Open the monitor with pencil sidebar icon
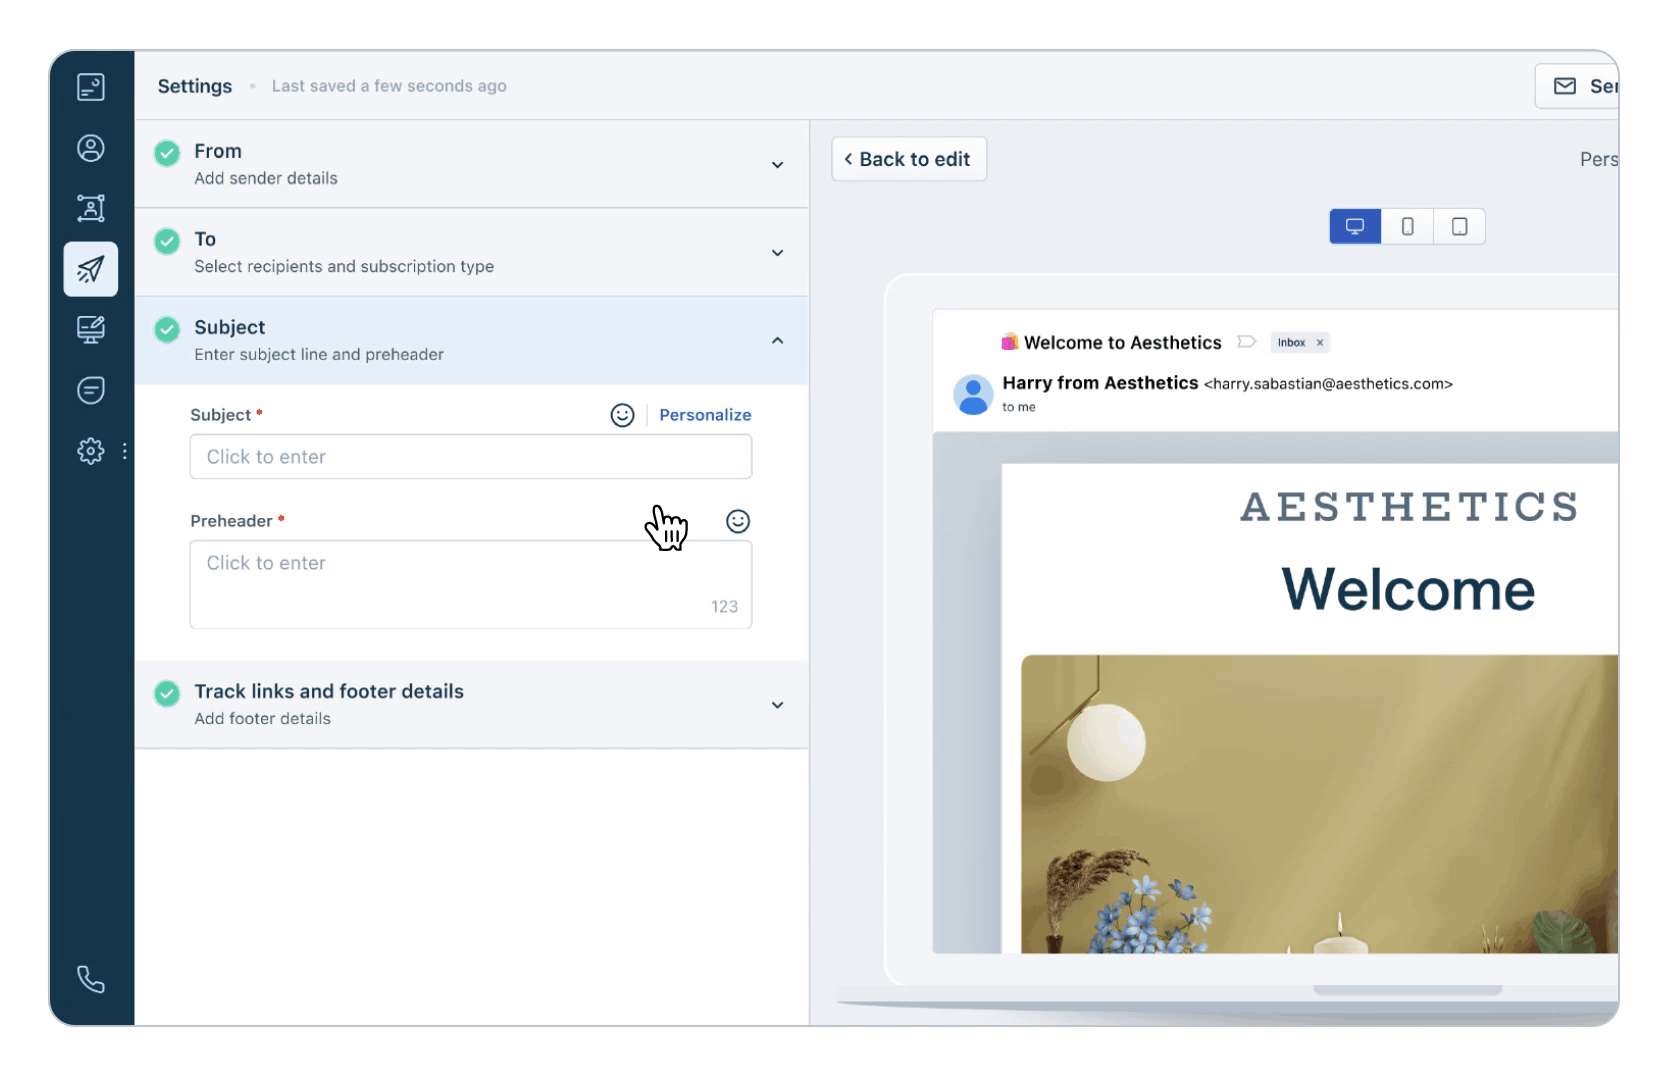This screenshot has height=1080, width=1674. point(90,329)
